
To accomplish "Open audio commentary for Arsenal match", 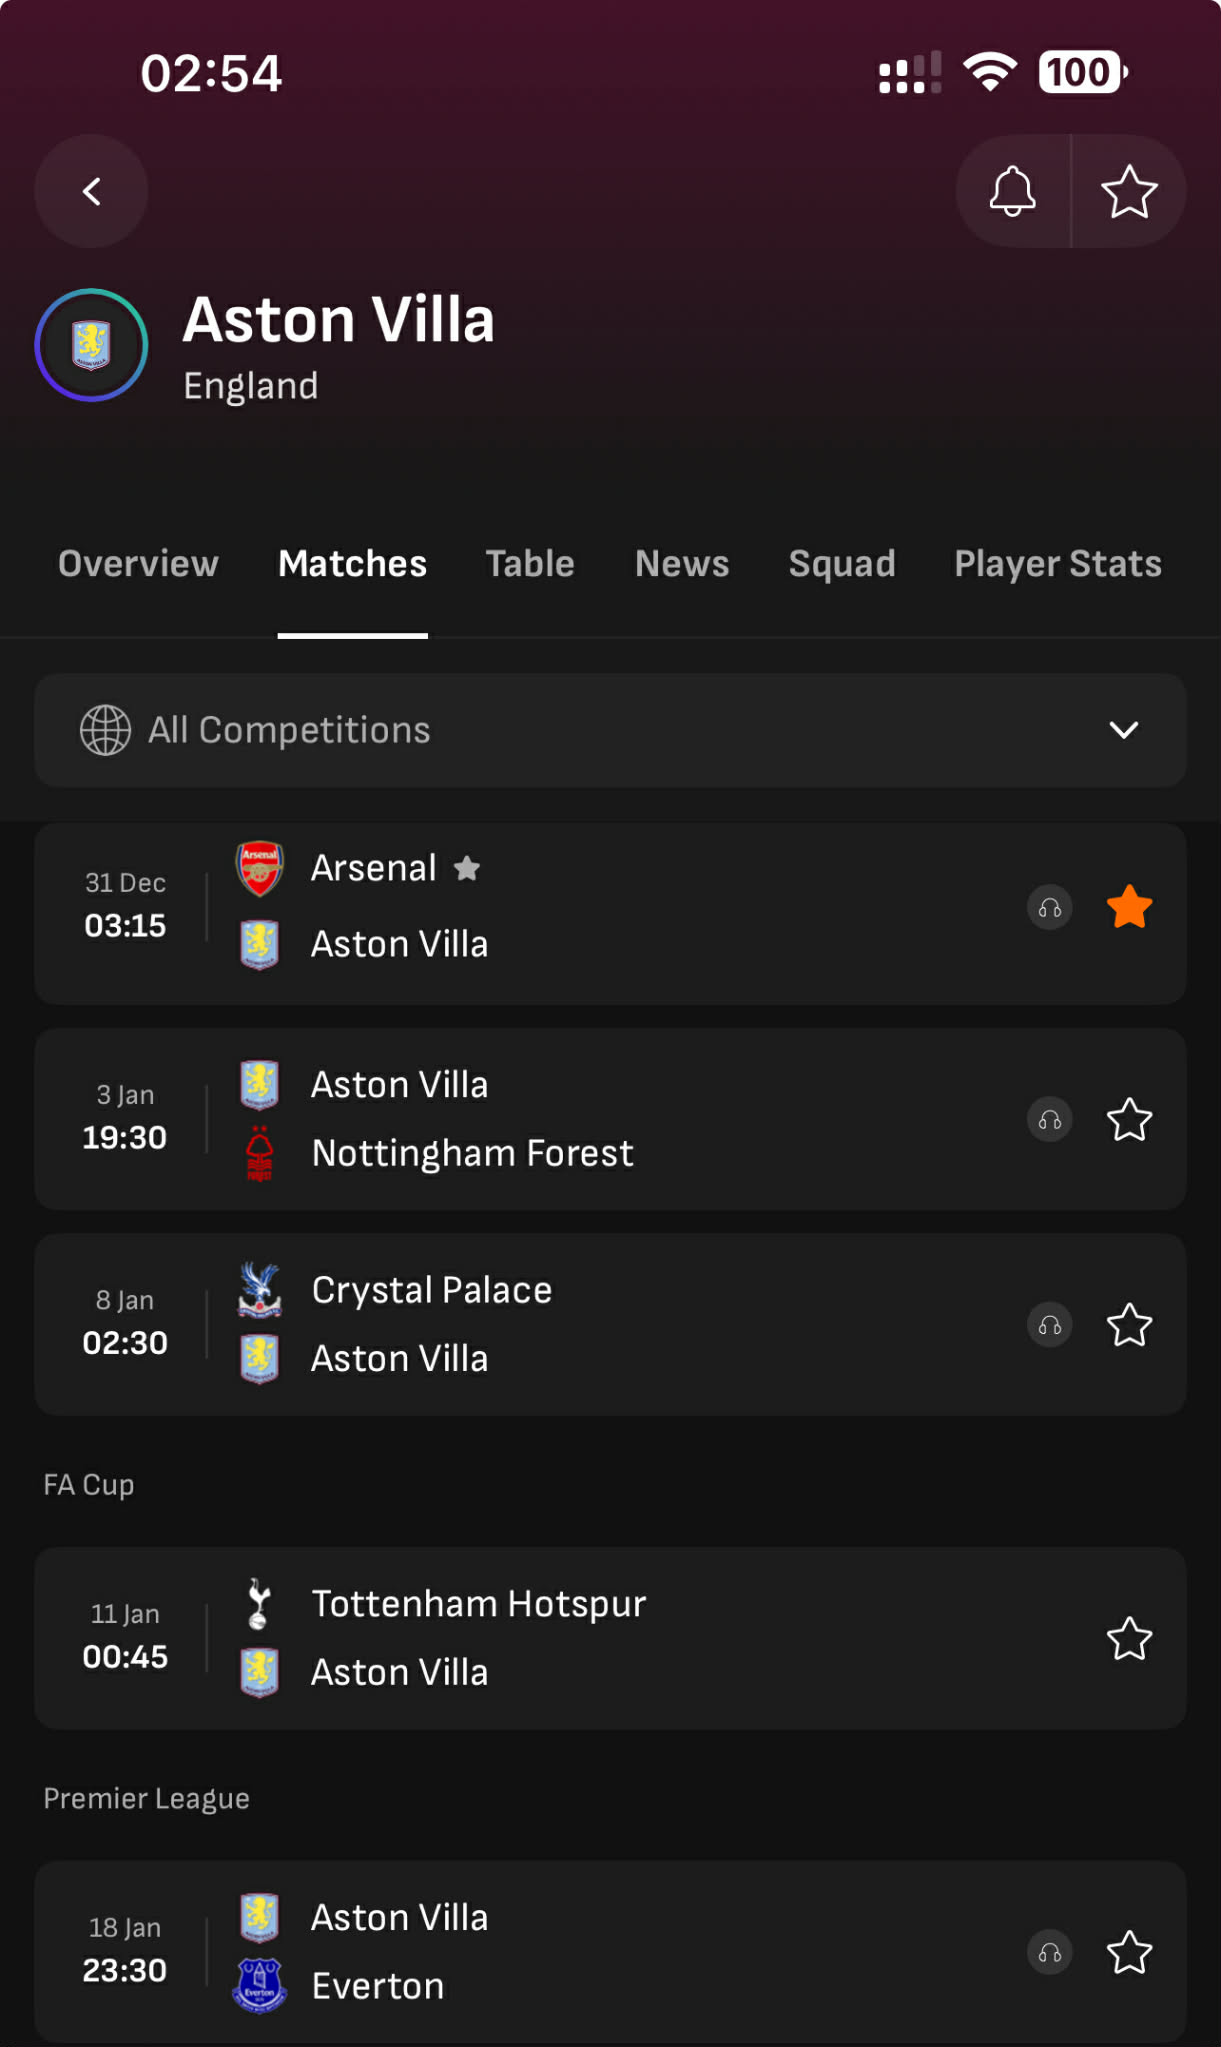I will tap(1050, 908).
